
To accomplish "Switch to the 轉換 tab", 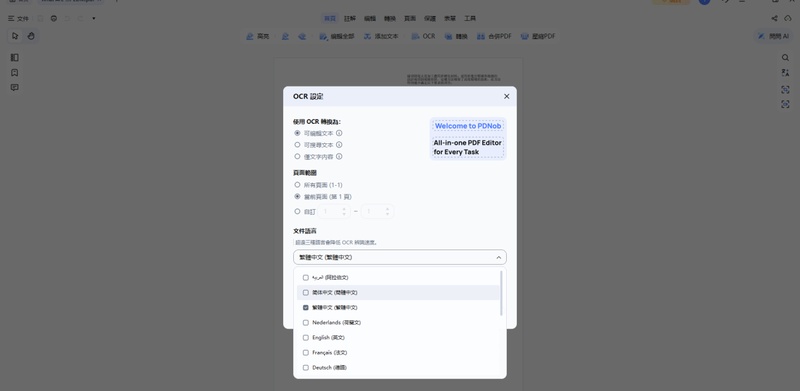I will (390, 18).
